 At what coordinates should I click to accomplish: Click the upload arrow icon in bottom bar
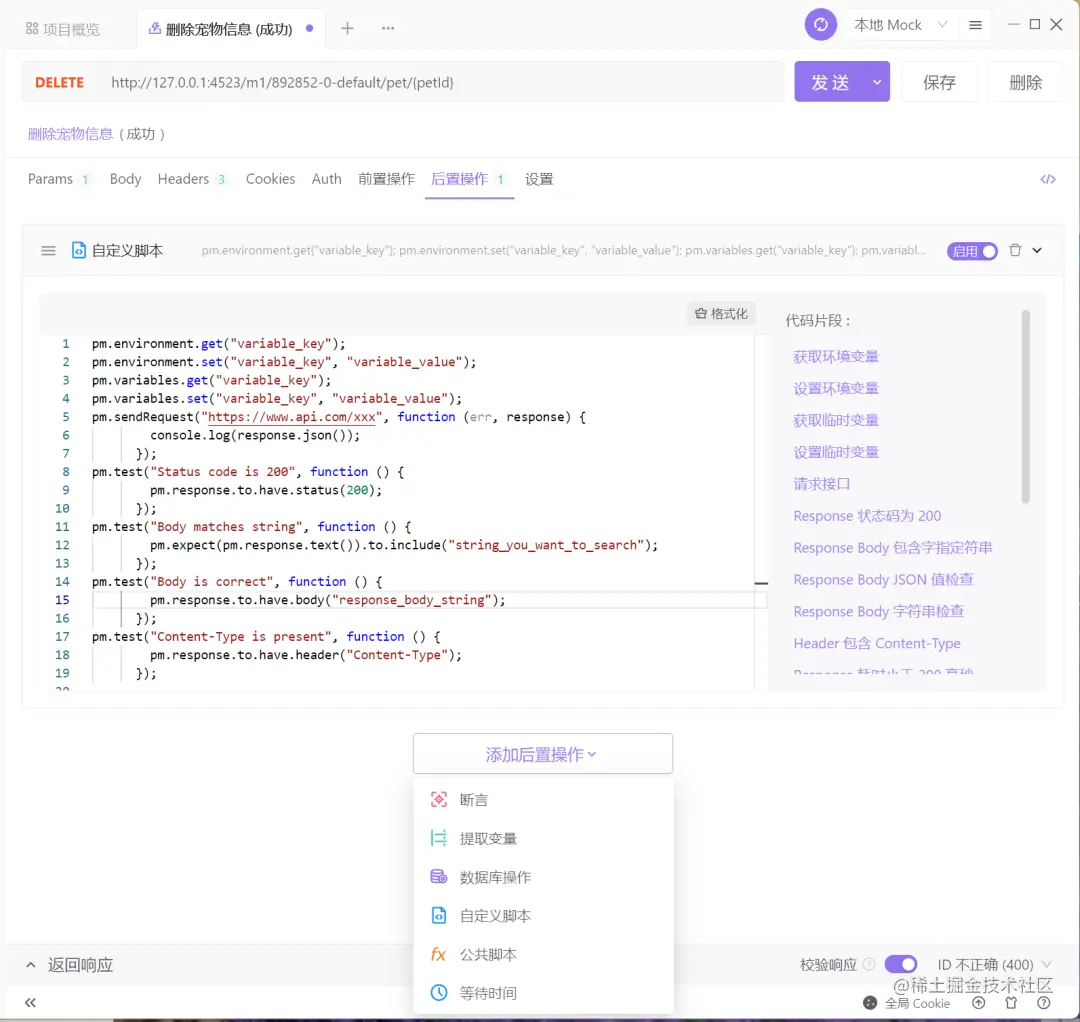click(x=978, y=1003)
